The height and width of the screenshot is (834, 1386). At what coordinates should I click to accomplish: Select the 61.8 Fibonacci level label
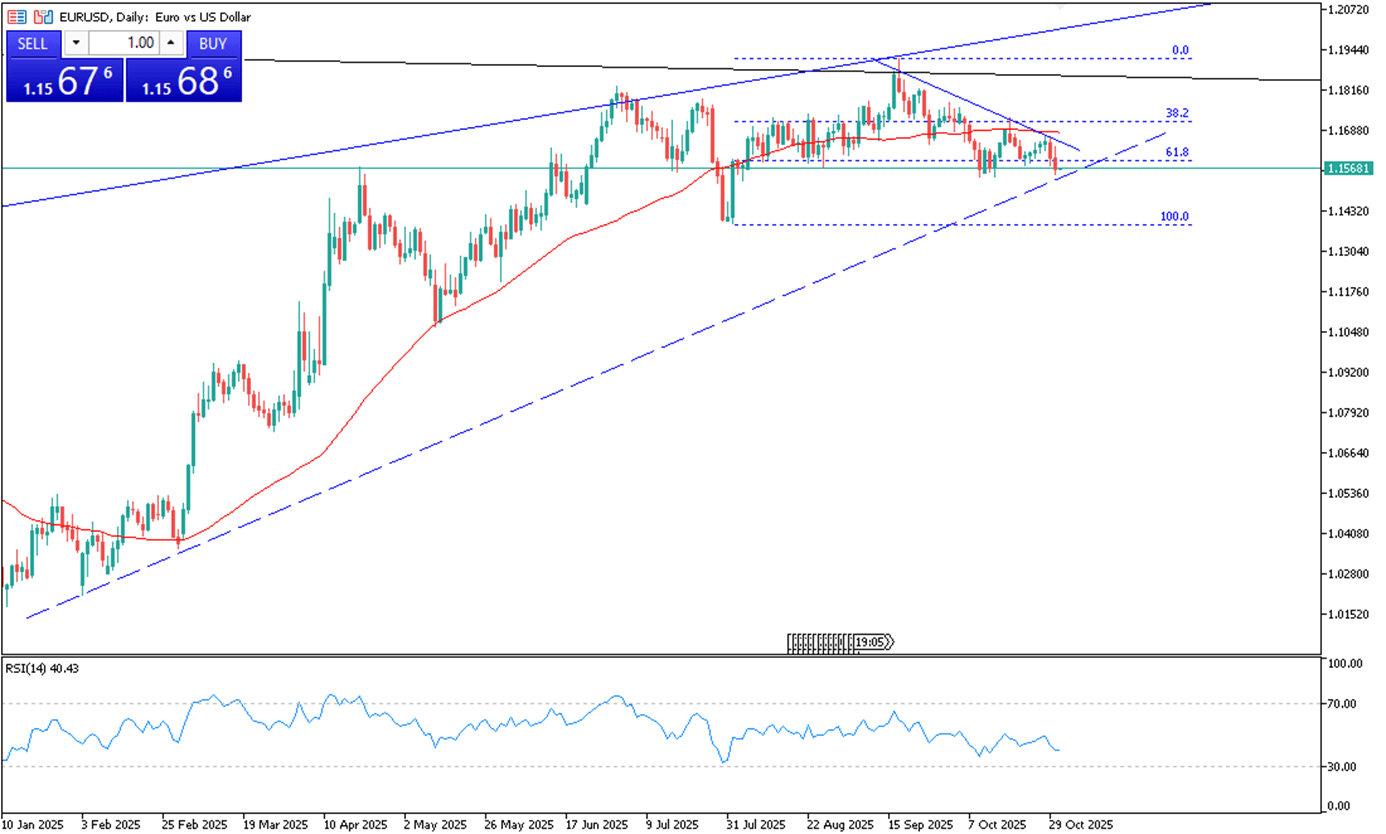click(1176, 153)
